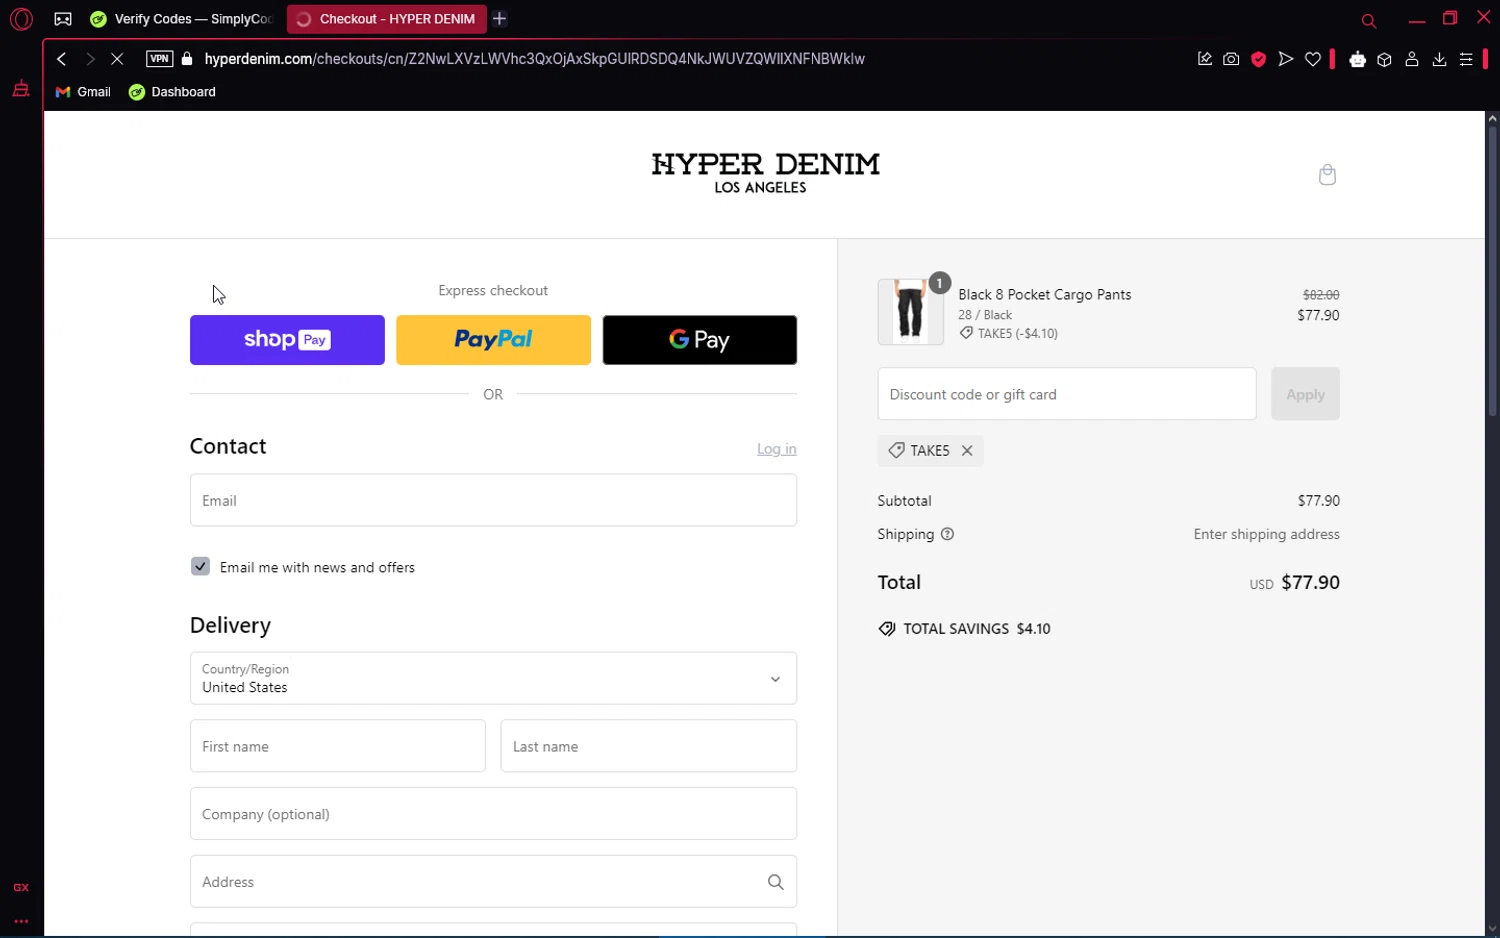Open the robot-head extension icon
1500x938 pixels.
(x=1357, y=59)
